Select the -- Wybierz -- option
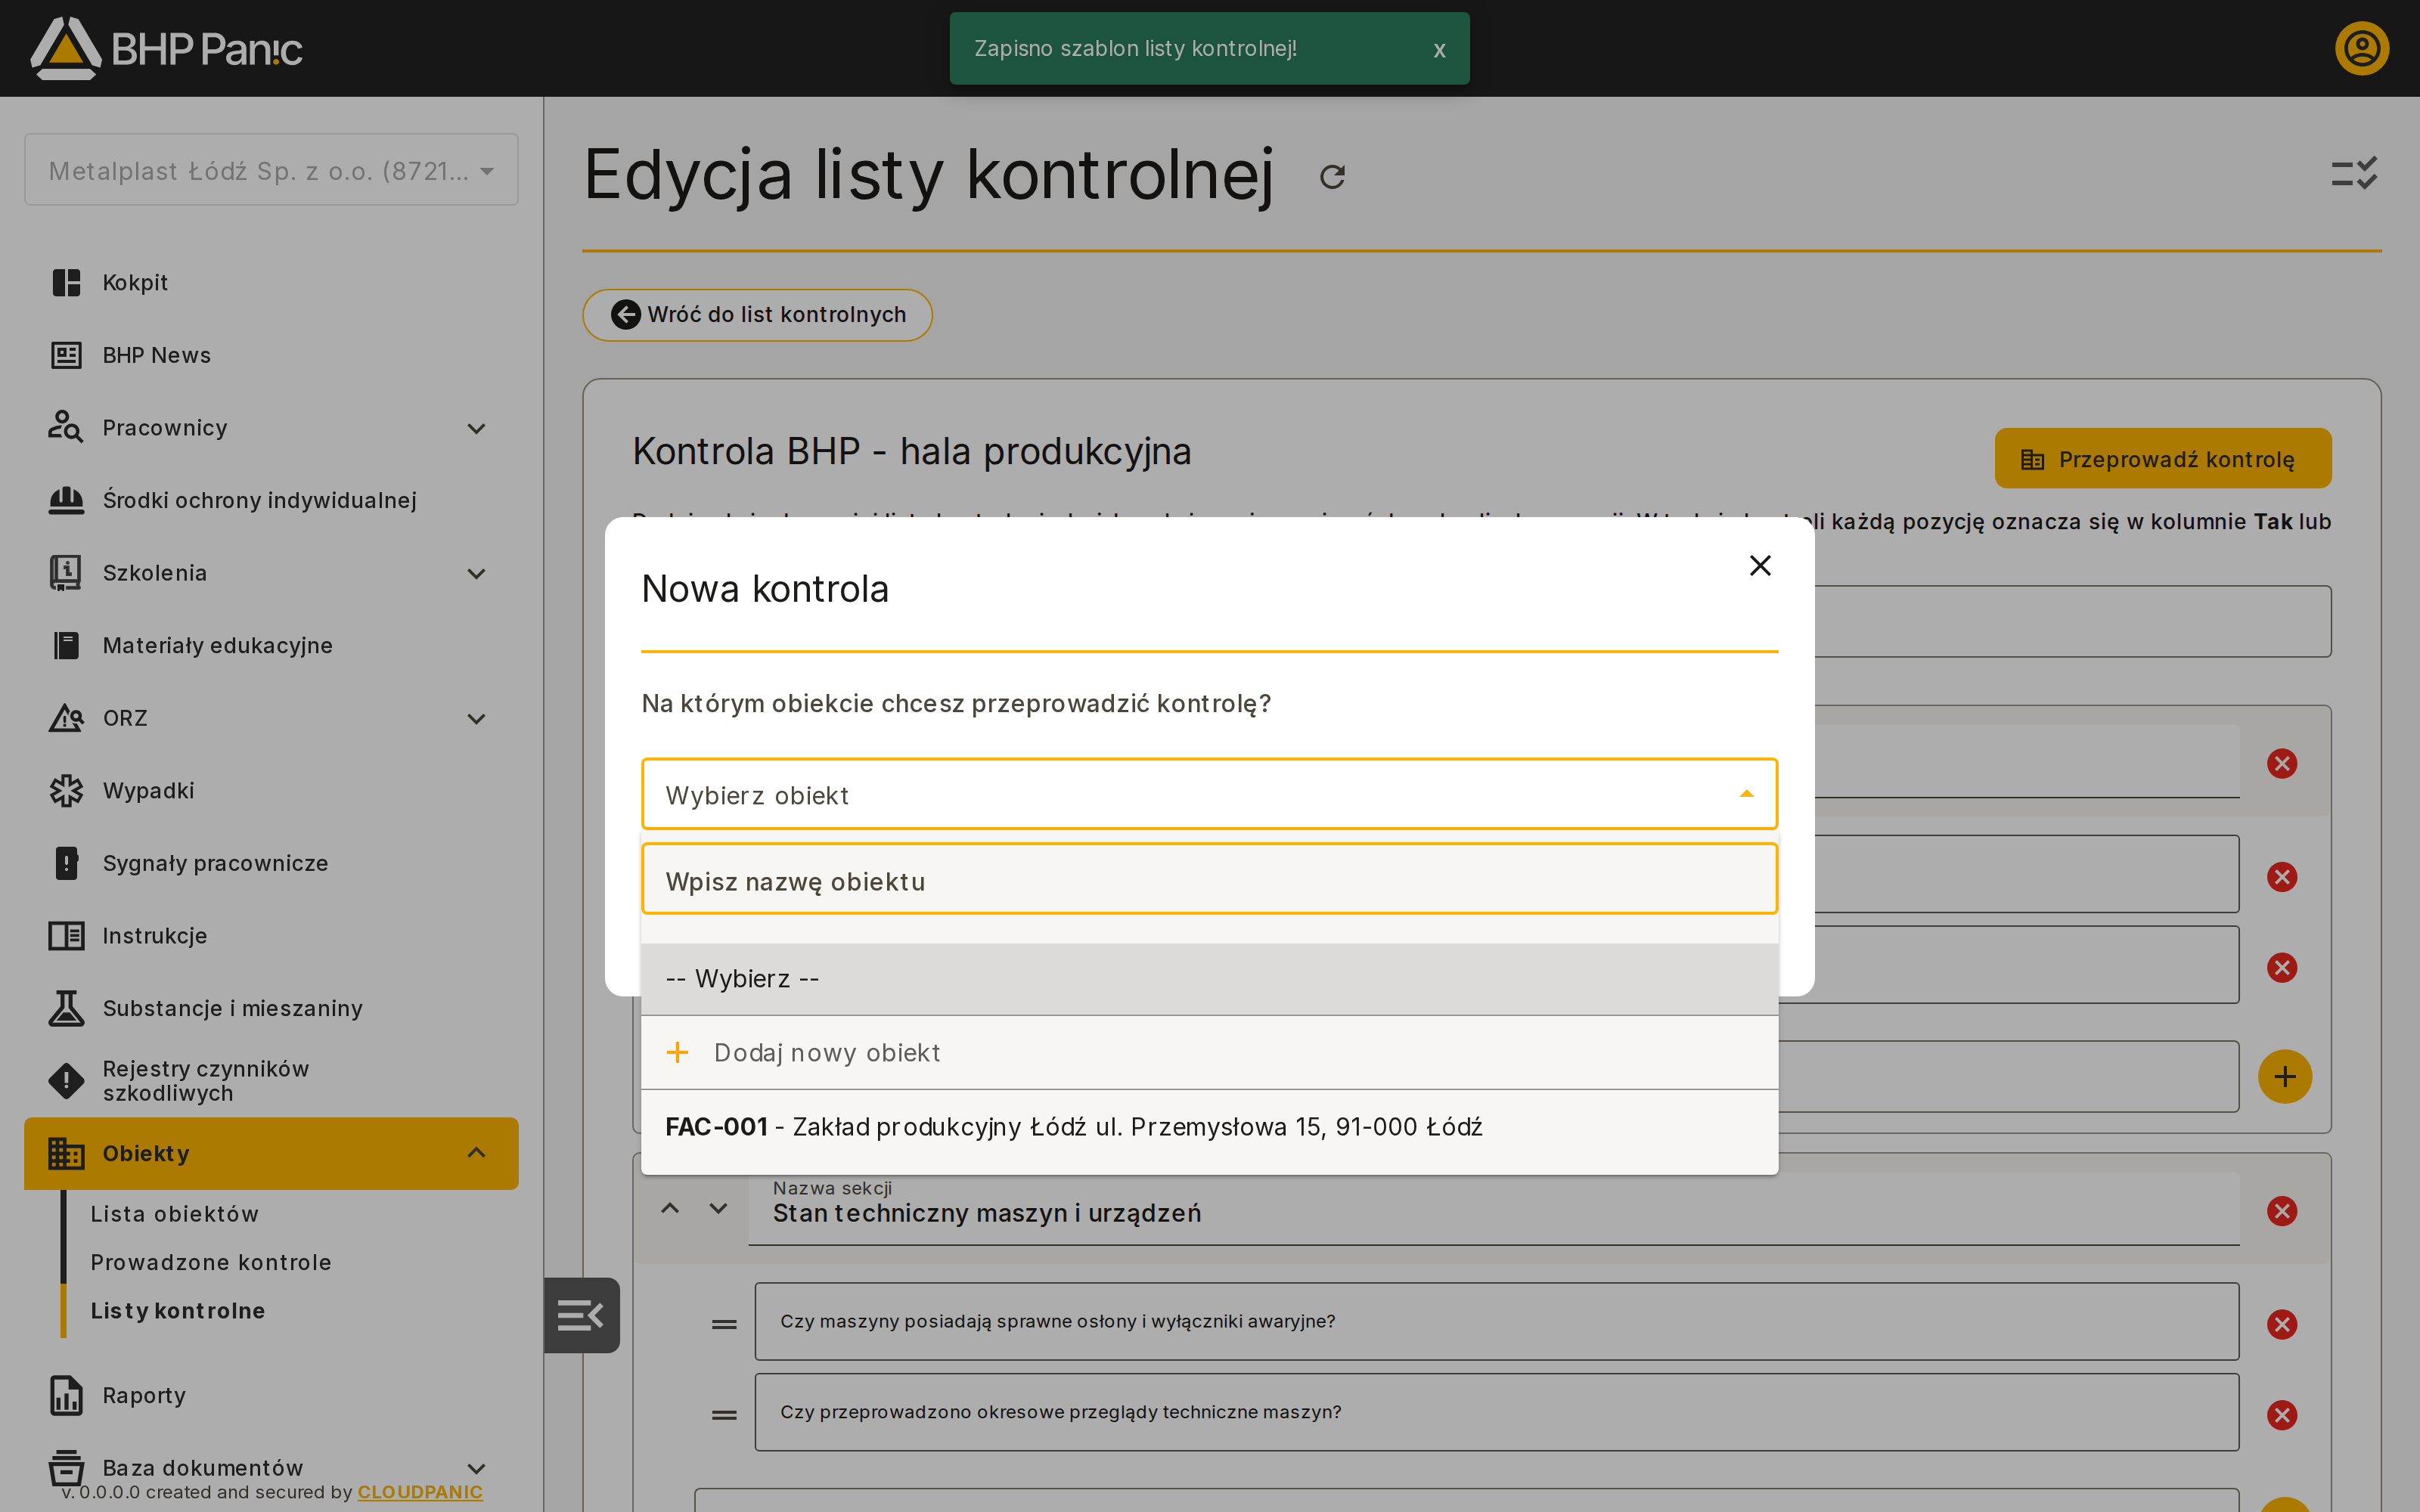The height and width of the screenshot is (1512, 2420). click(x=1209, y=979)
